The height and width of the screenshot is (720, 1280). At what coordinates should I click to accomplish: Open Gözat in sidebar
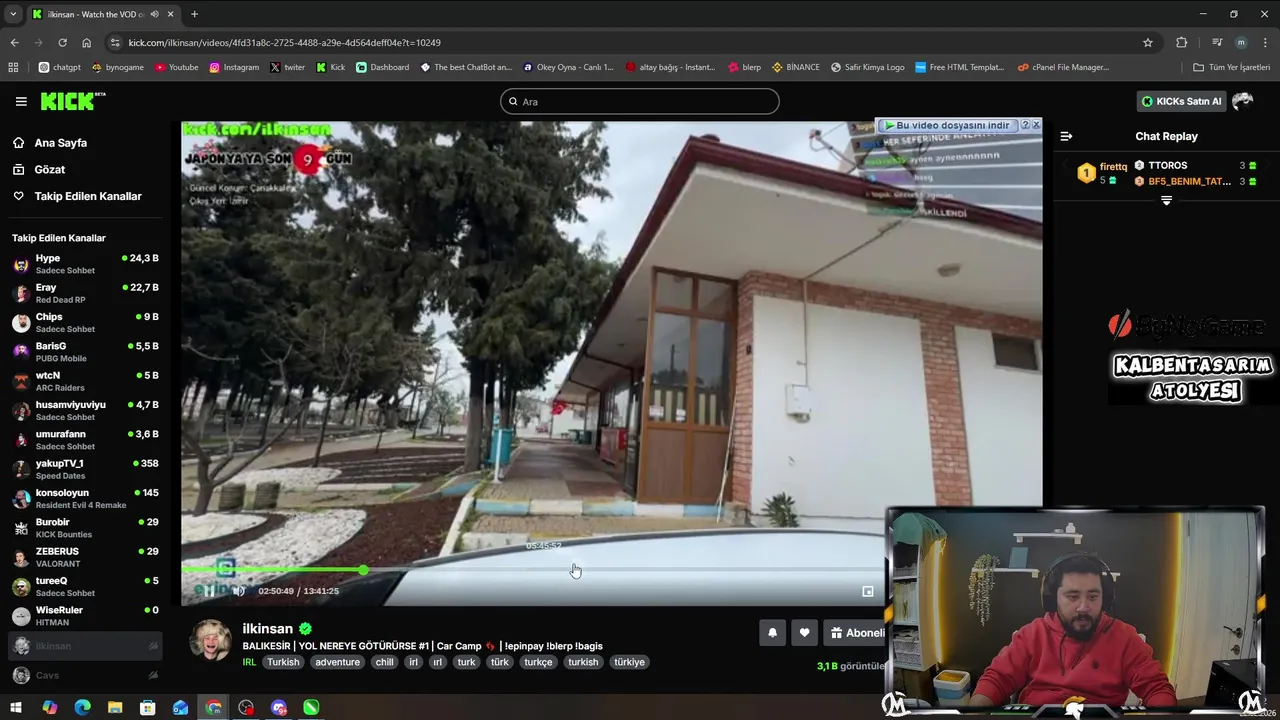pos(49,170)
